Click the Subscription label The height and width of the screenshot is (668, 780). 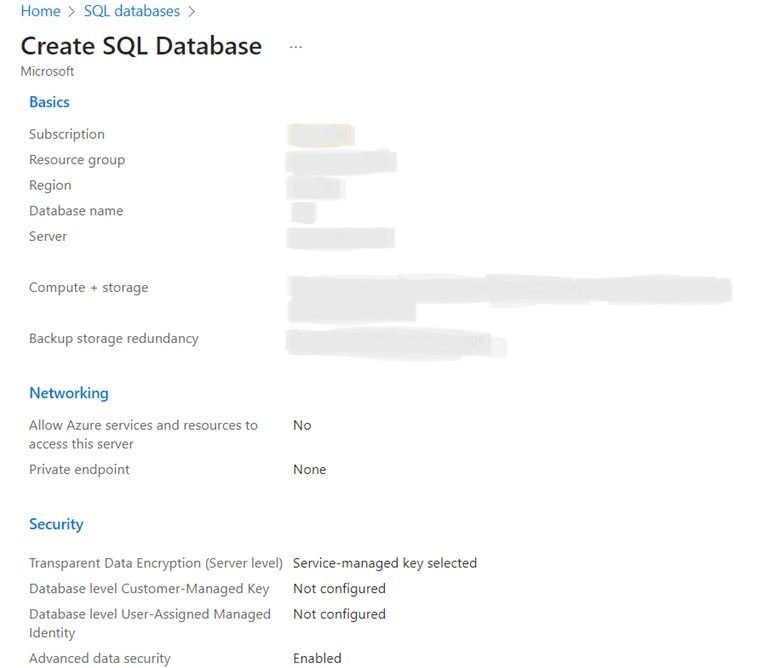[66, 134]
